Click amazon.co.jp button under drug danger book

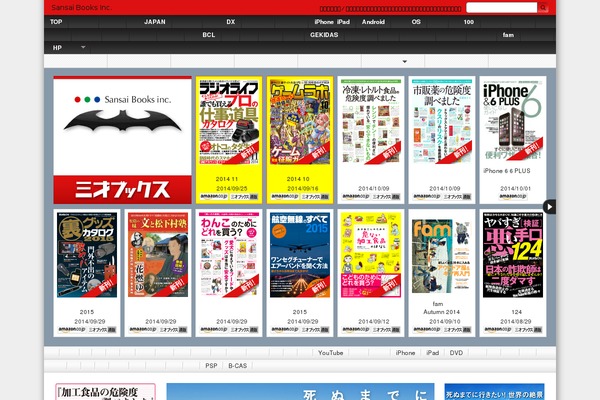(426, 197)
